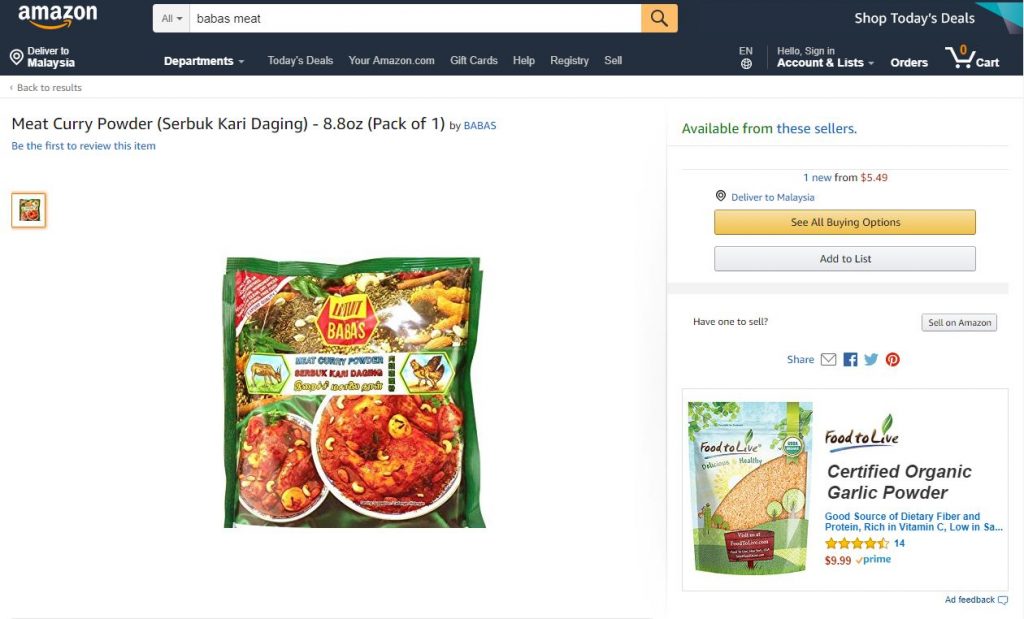Go back to results link

(x=46, y=88)
